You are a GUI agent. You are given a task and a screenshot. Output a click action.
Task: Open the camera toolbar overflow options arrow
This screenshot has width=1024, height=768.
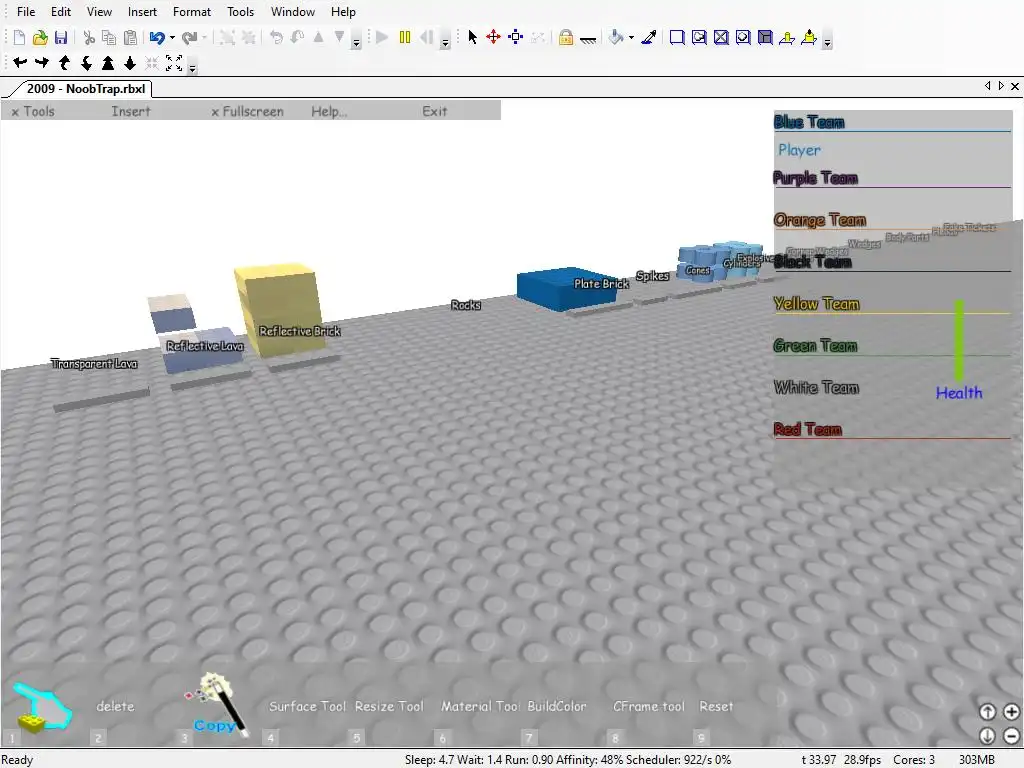coord(192,67)
